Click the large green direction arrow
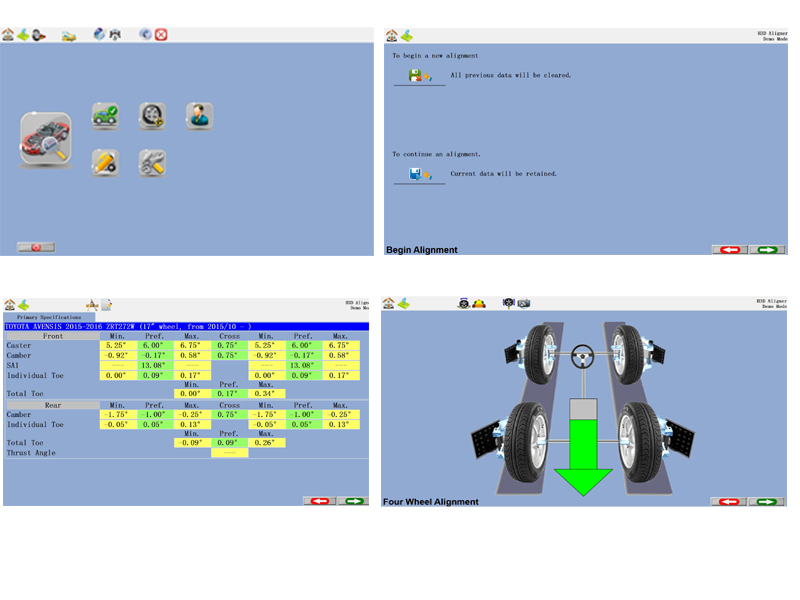 pos(582,453)
